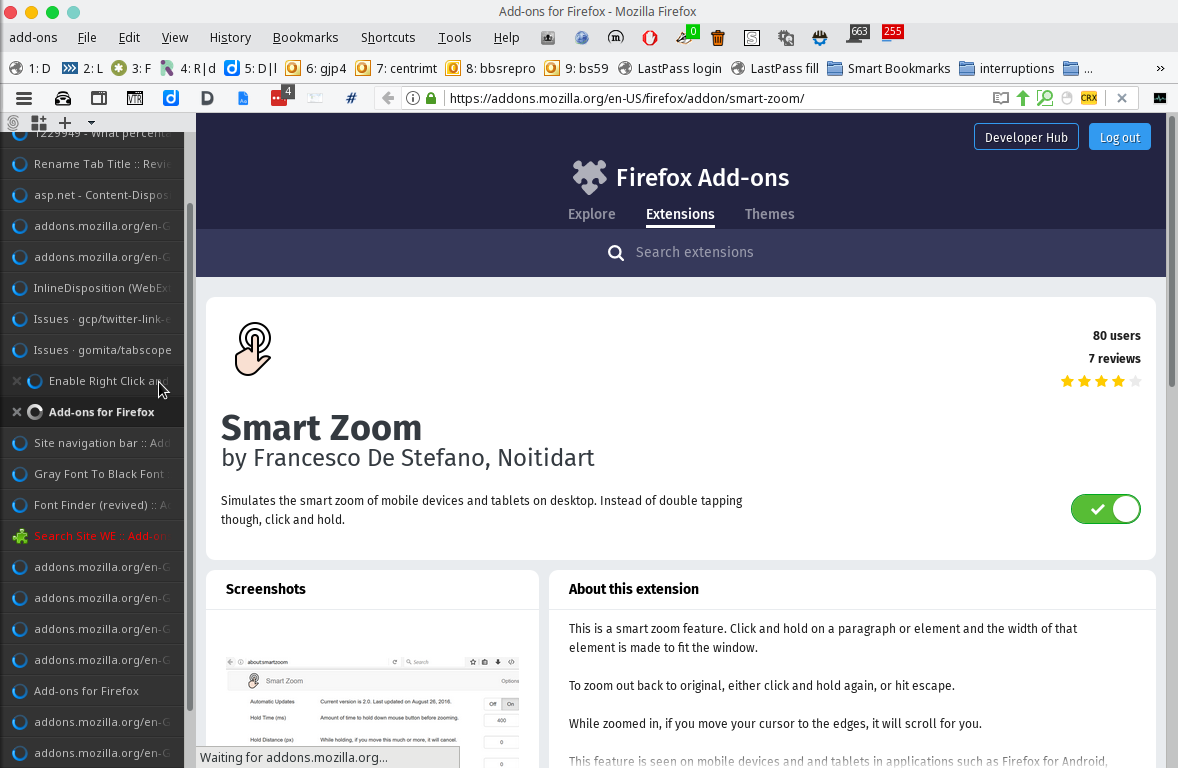1178x768 pixels.
Task: Click the blue 'd' toolbar icon
Action: pos(171,98)
